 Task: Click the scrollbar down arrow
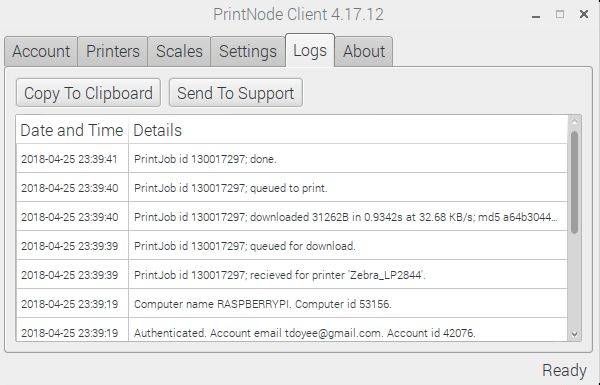coord(574,334)
